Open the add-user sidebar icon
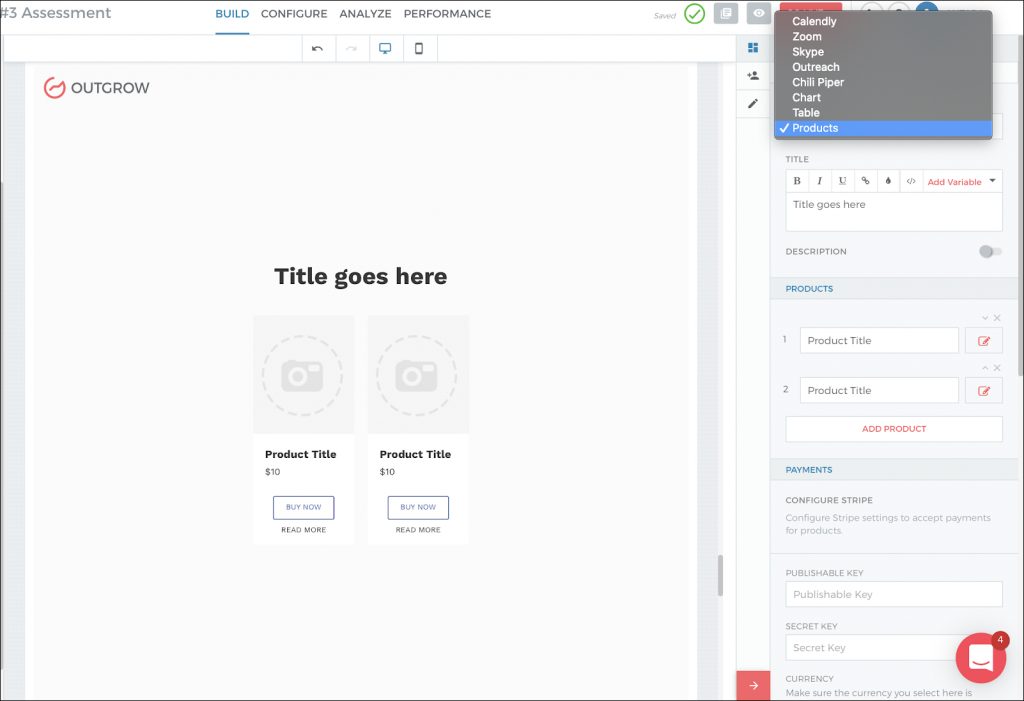This screenshot has height=701, width=1024. coord(753,76)
